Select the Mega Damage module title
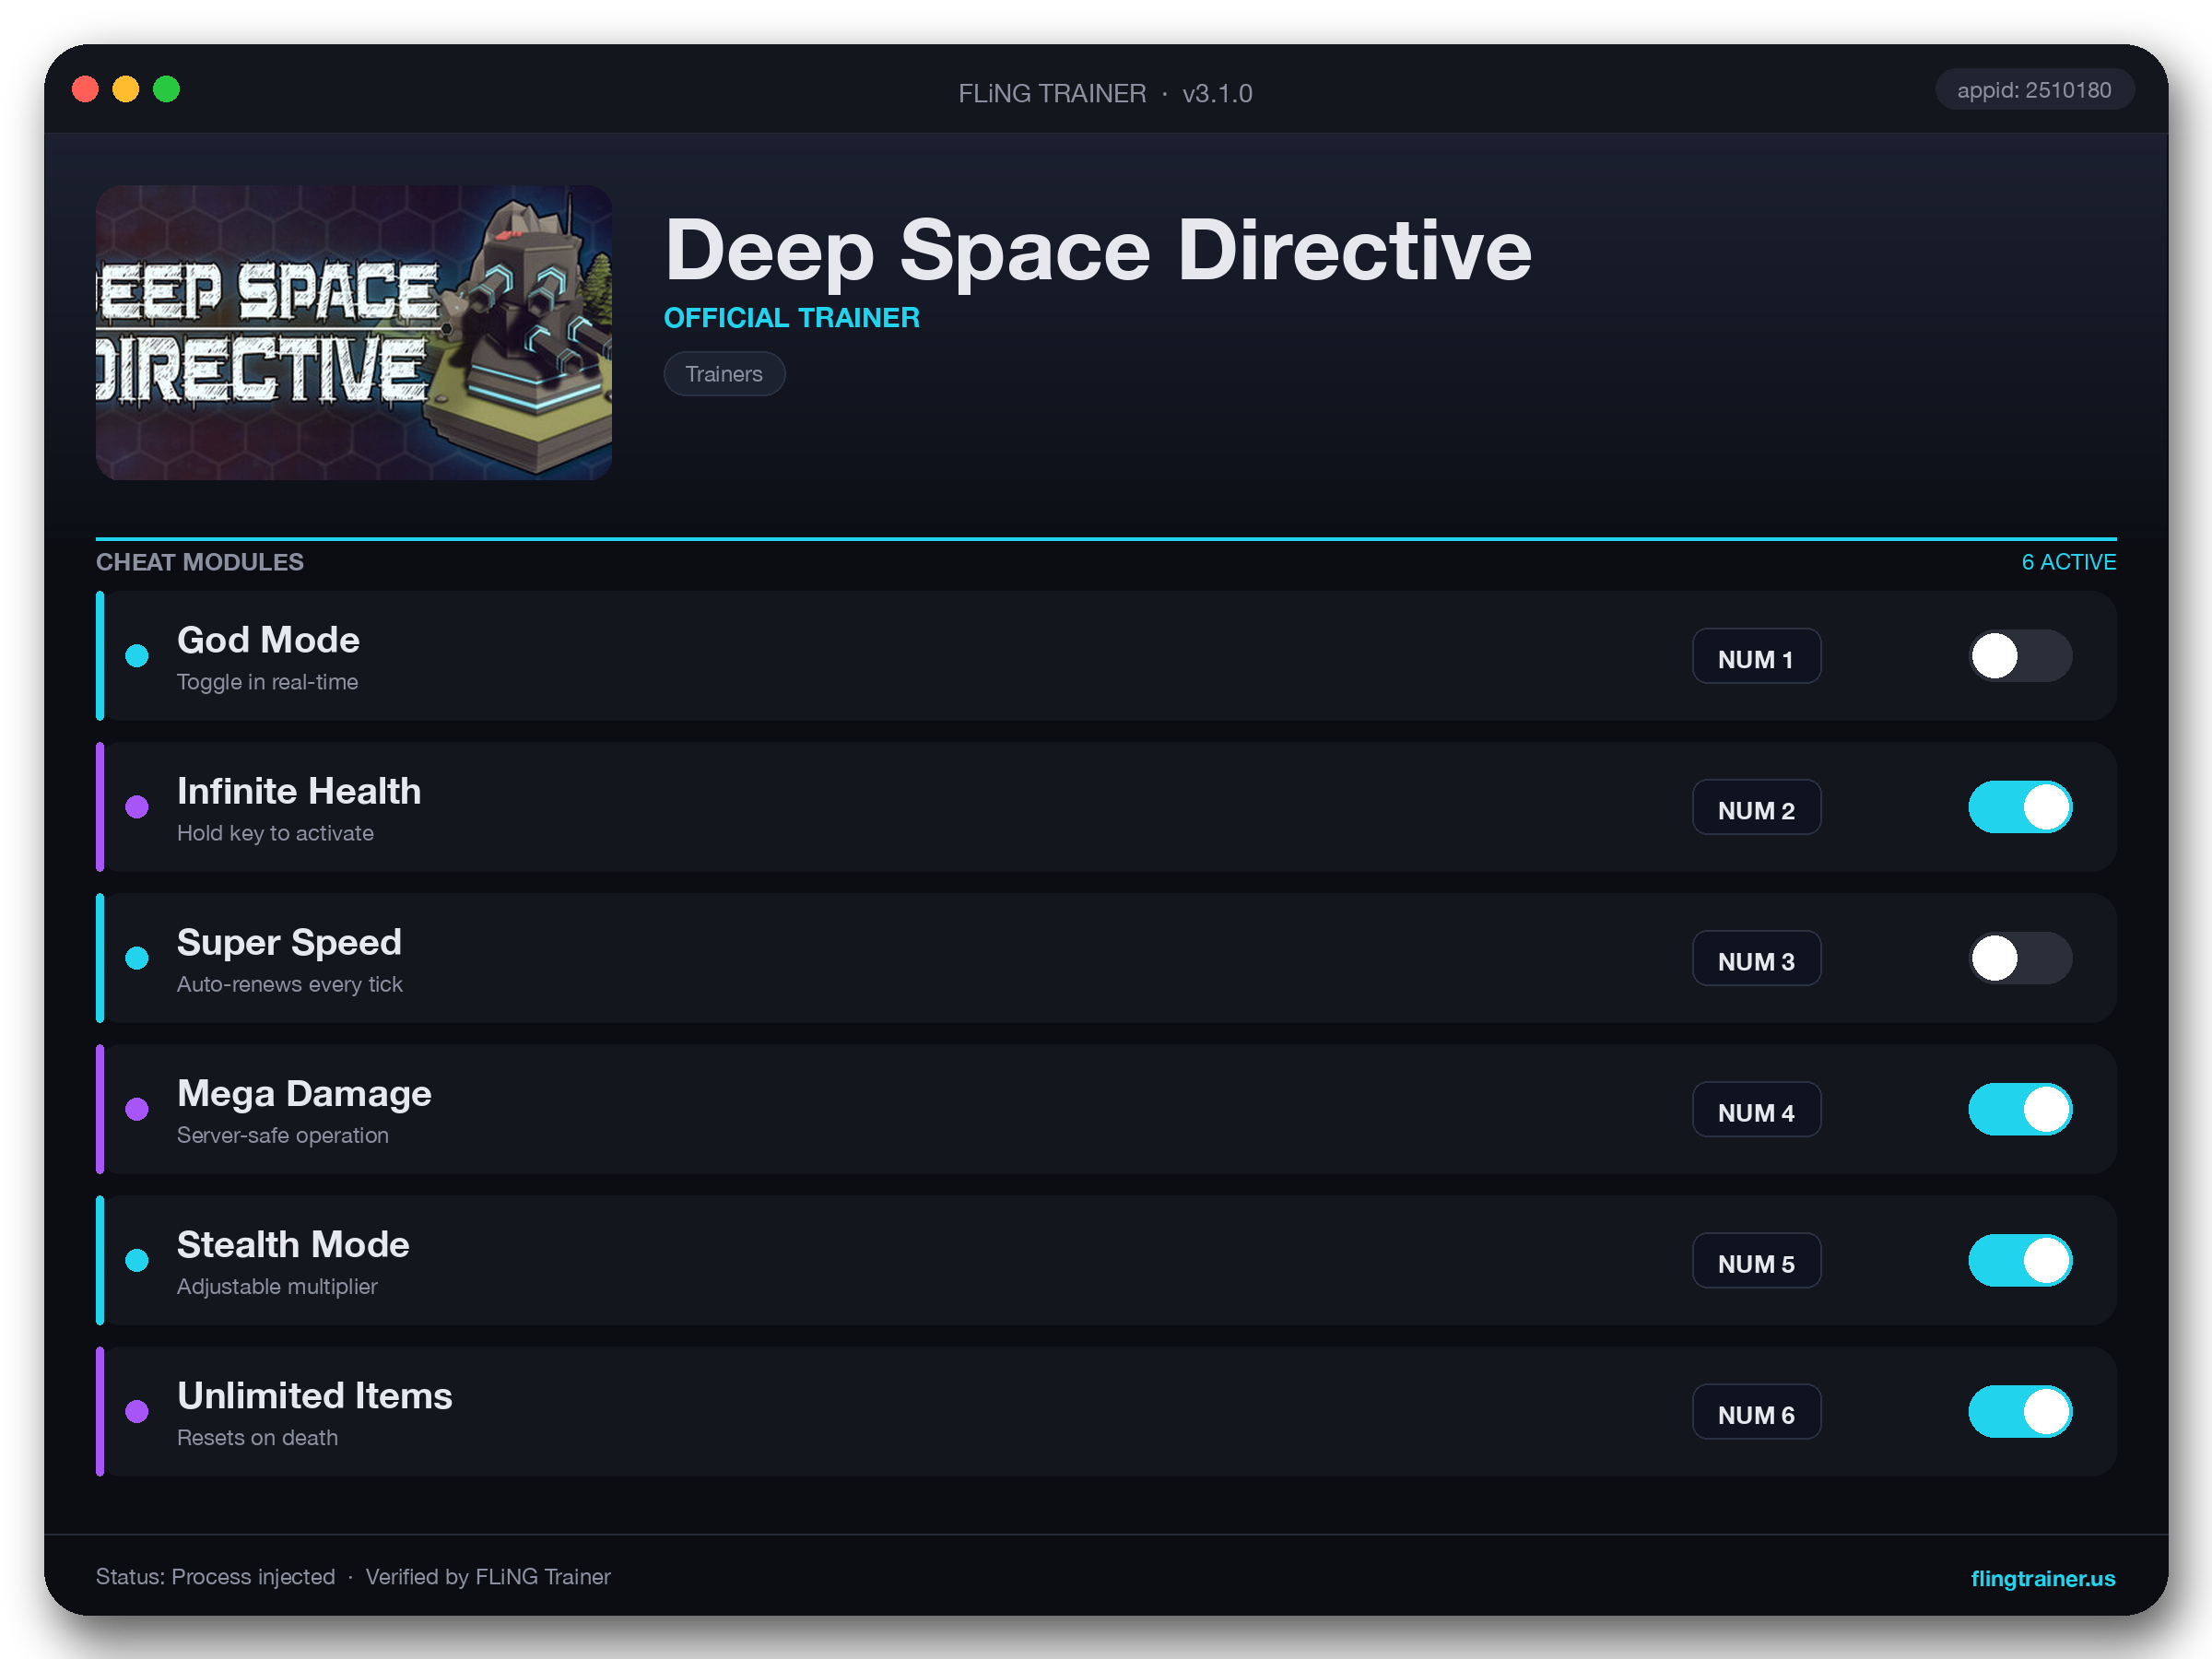 [x=304, y=1093]
